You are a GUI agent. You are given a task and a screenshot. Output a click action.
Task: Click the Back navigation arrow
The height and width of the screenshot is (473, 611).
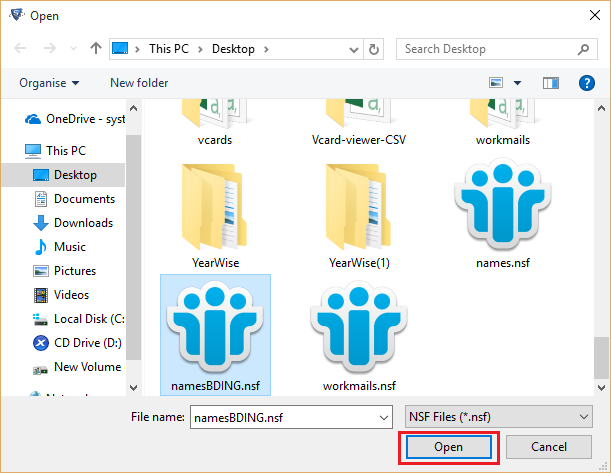(x=20, y=48)
